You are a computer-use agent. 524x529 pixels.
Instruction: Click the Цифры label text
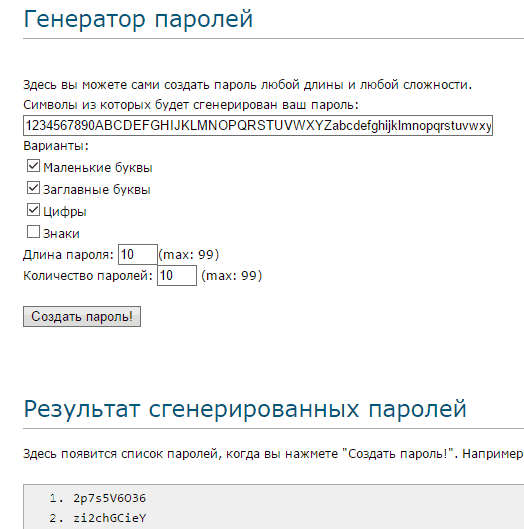tap(65, 212)
